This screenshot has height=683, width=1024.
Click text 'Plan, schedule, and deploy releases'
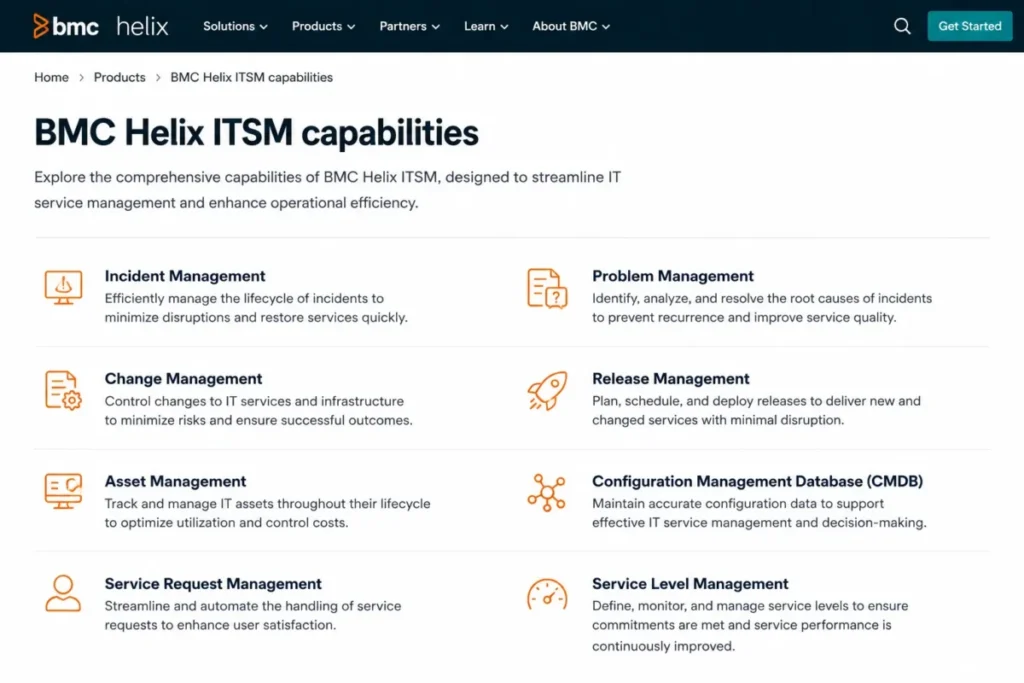(699, 401)
